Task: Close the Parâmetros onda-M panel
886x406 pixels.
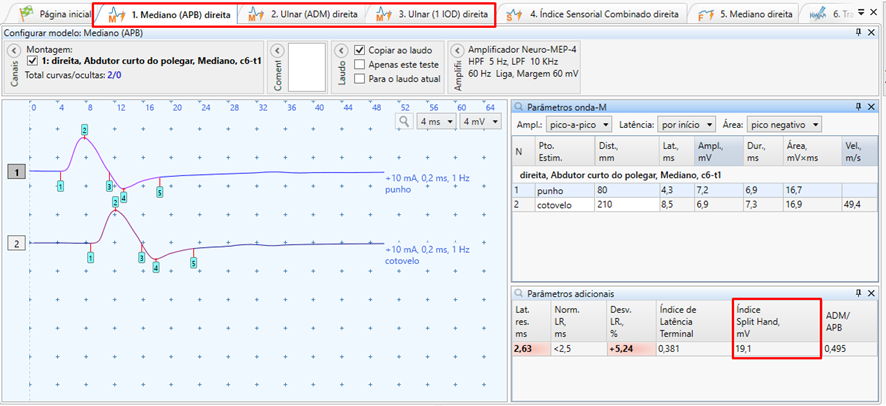Action: click(x=871, y=106)
